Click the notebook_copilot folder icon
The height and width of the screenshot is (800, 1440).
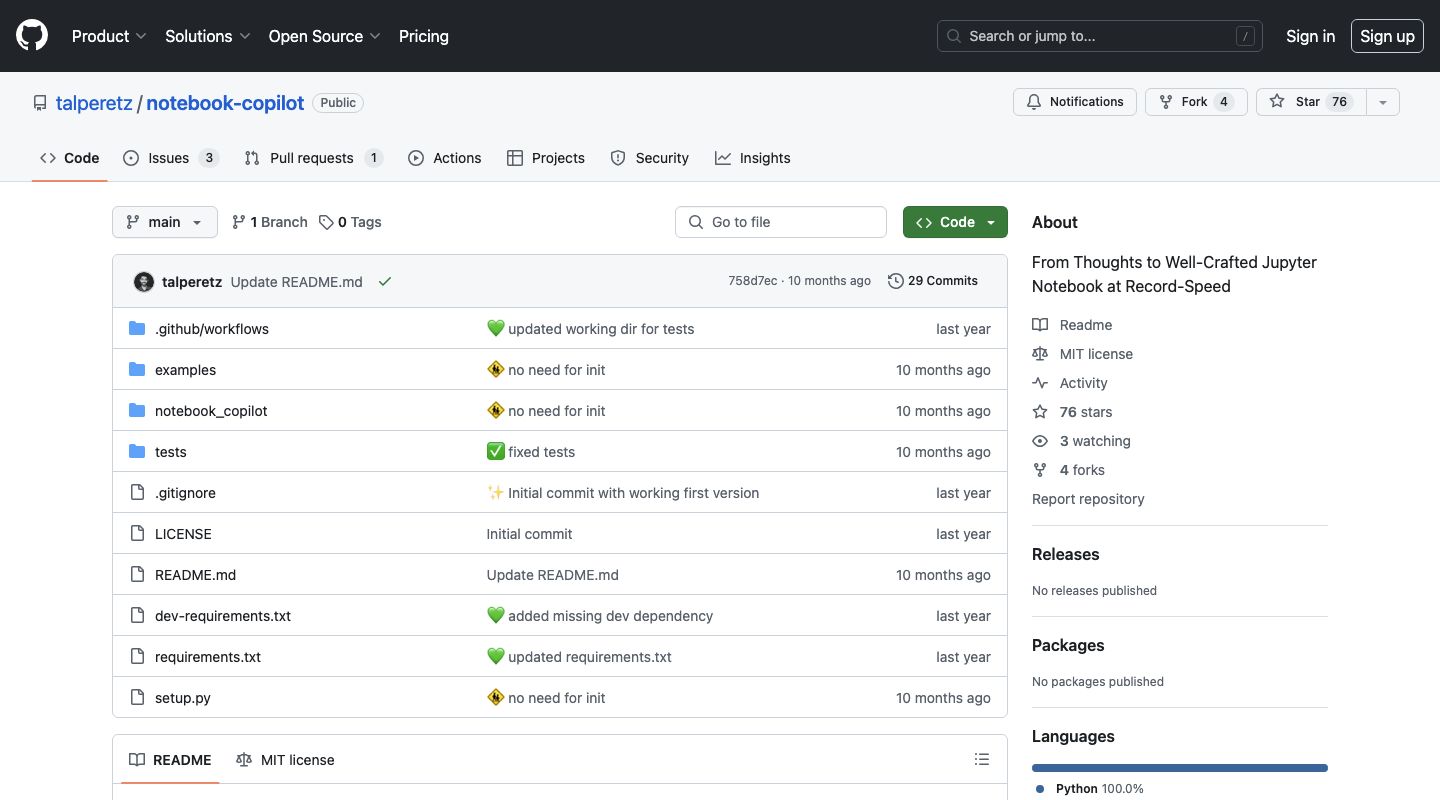pyautogui.click(x=137, y=411)
